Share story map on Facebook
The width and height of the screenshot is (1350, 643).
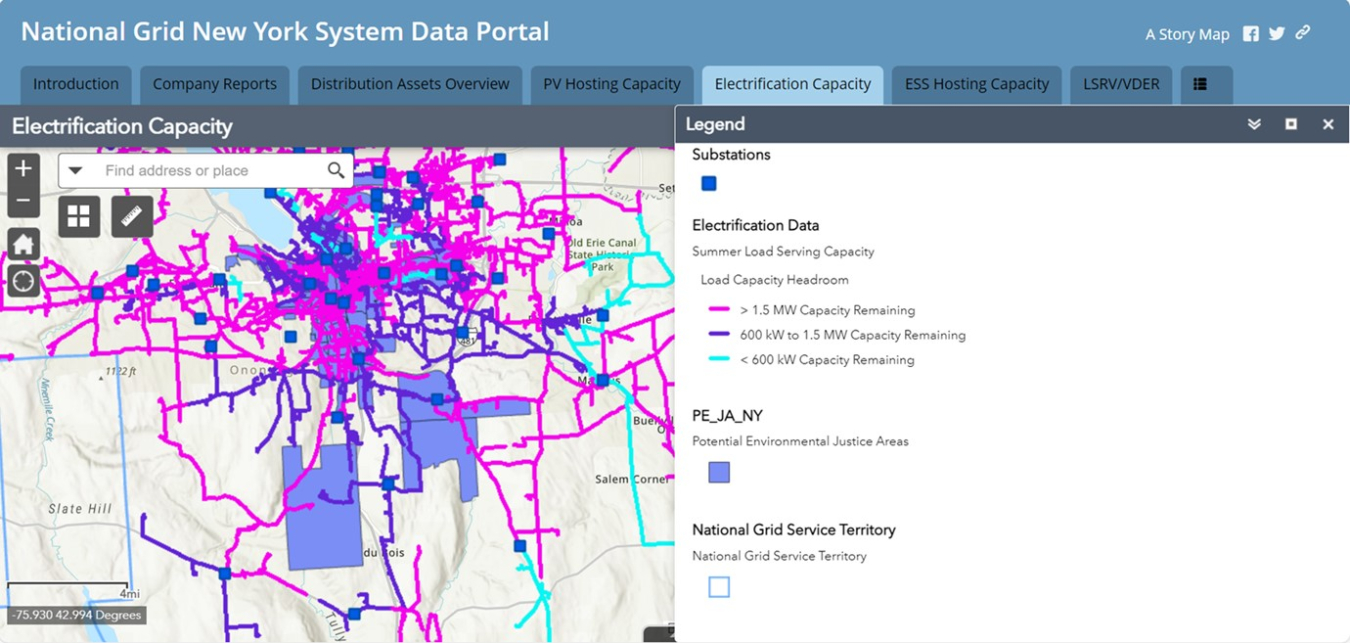pos(1251,34)
